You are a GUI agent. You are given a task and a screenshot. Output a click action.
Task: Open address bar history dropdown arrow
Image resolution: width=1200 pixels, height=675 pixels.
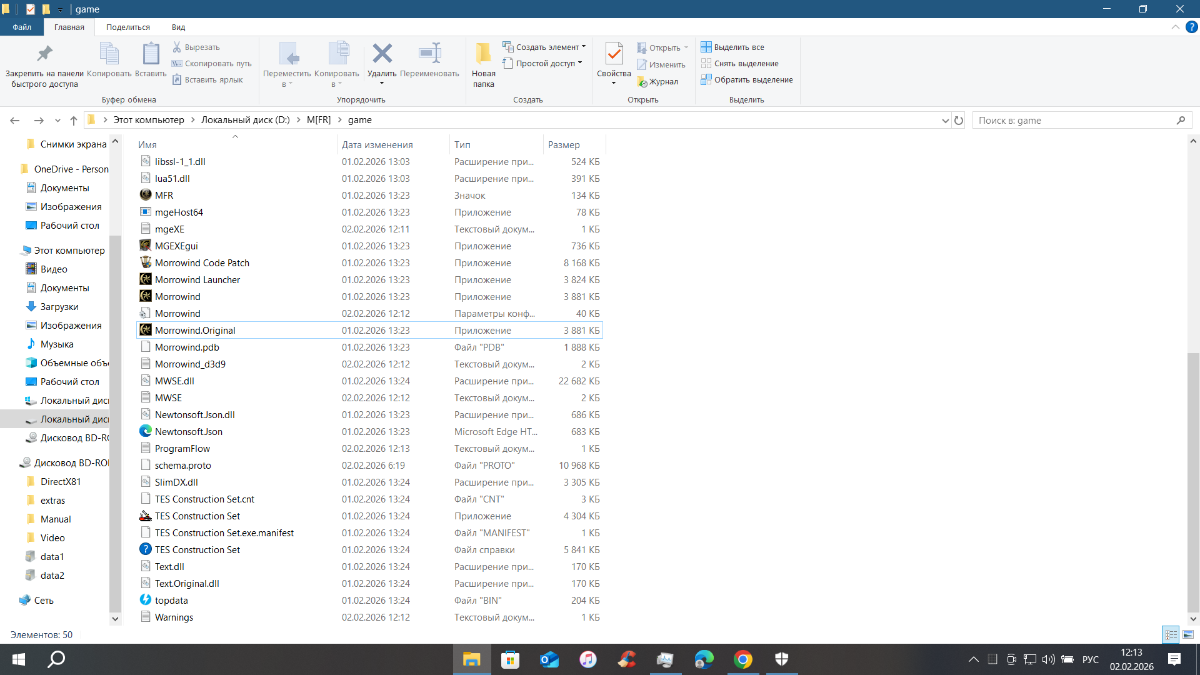(x=946, y=120)
